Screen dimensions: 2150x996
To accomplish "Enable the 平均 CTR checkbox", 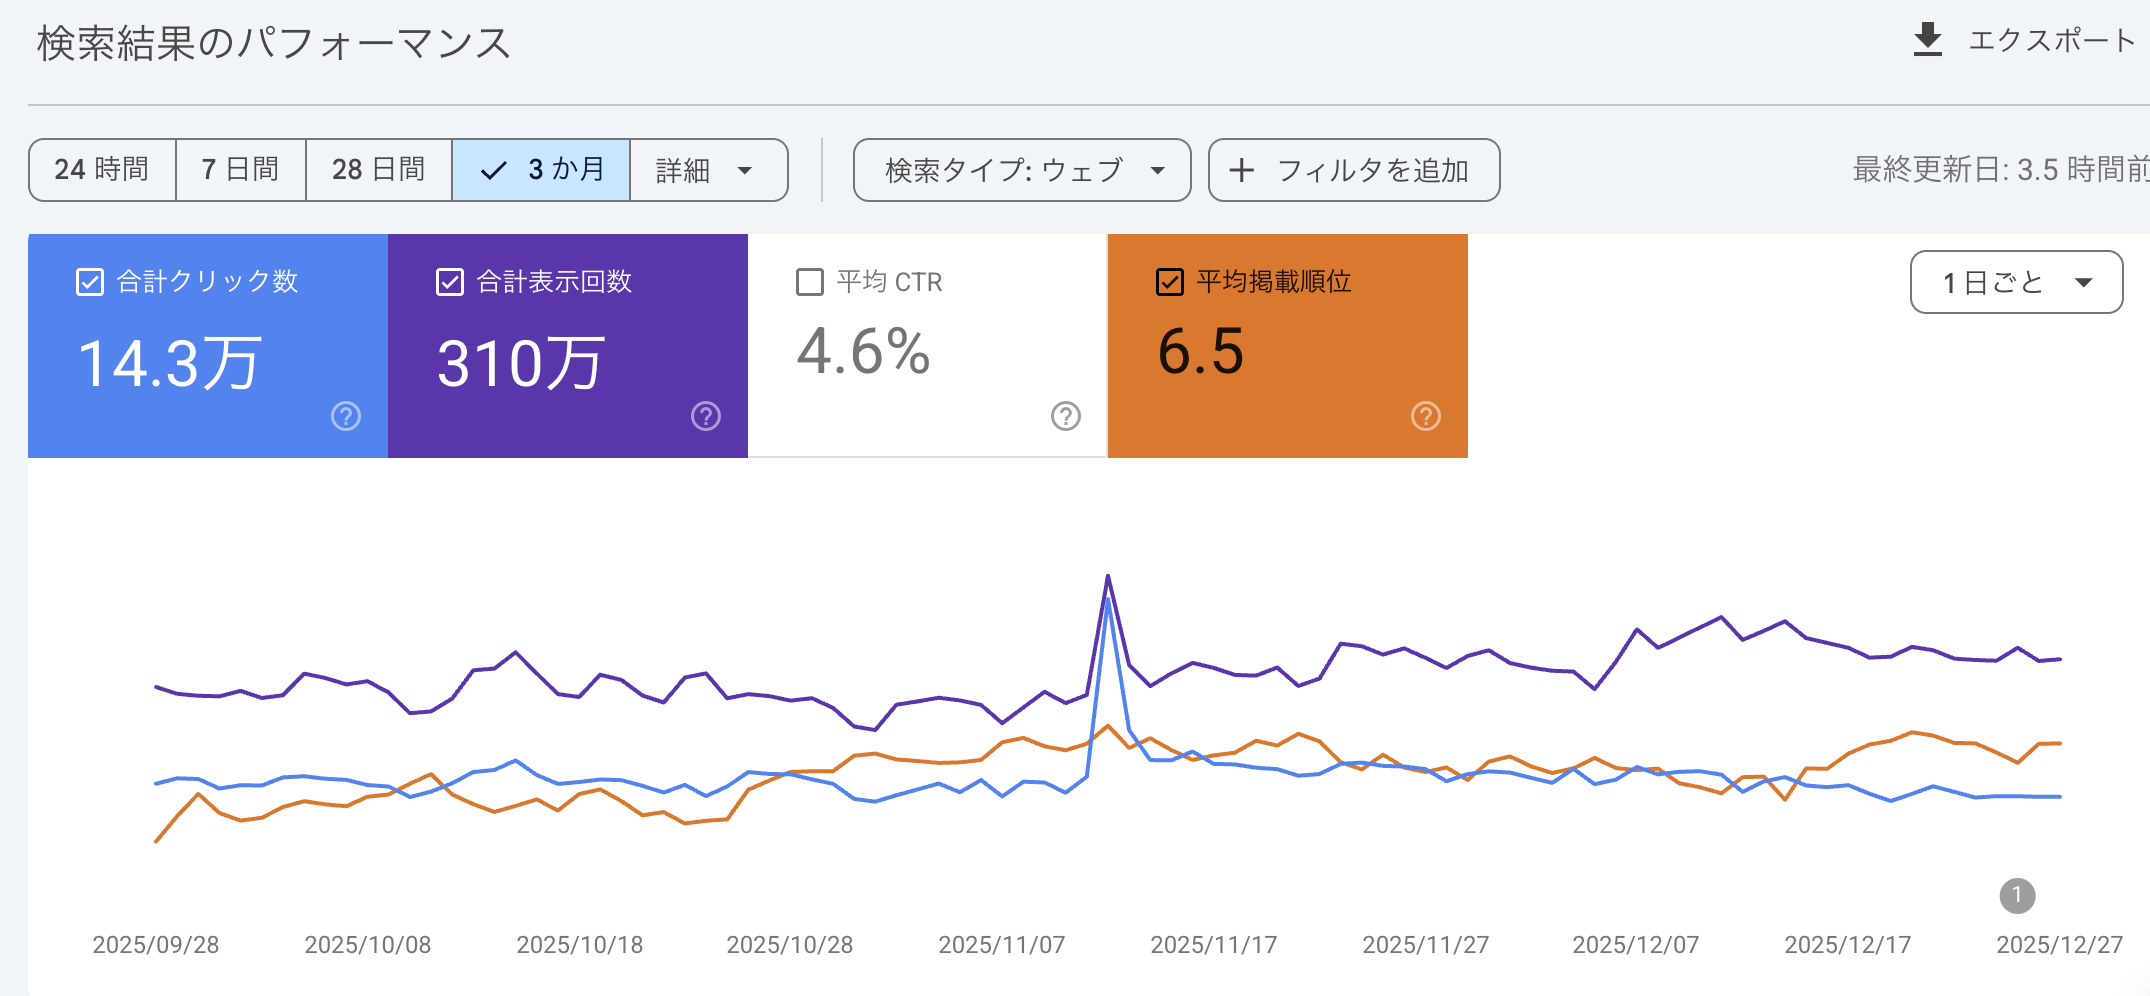I will (810, 282).
